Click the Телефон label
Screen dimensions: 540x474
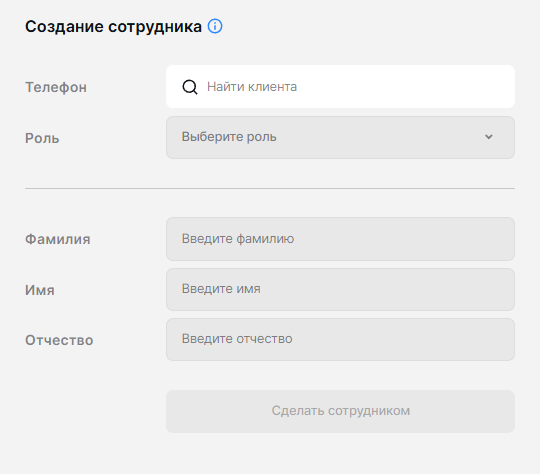pyautogui.click(x=56, y=87)
